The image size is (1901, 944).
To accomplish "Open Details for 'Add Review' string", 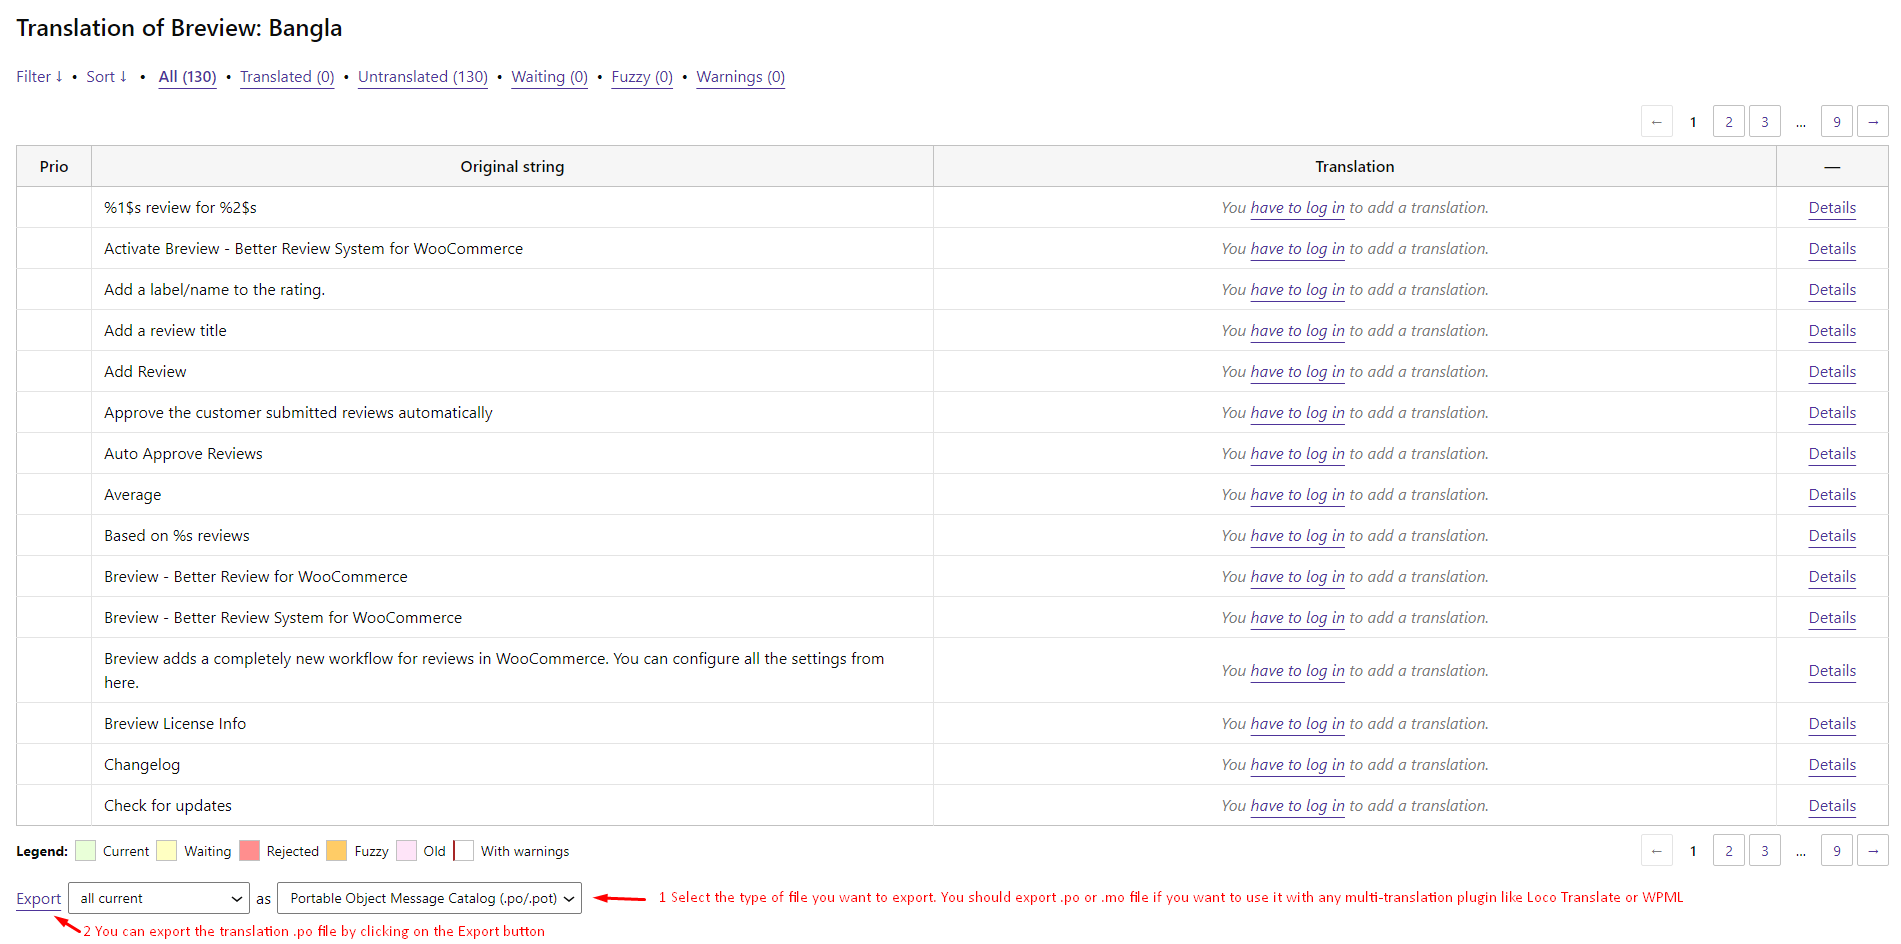I will click(x=1831, y=371).
